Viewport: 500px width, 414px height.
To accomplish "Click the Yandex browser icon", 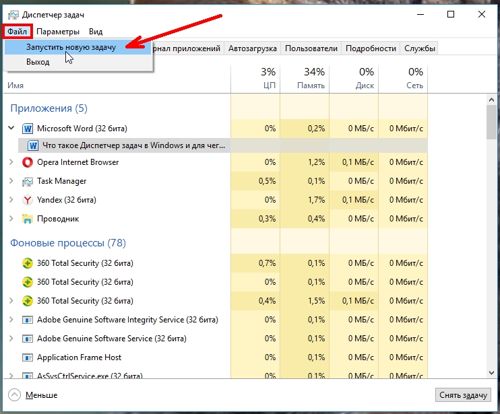I will (27, 200).
